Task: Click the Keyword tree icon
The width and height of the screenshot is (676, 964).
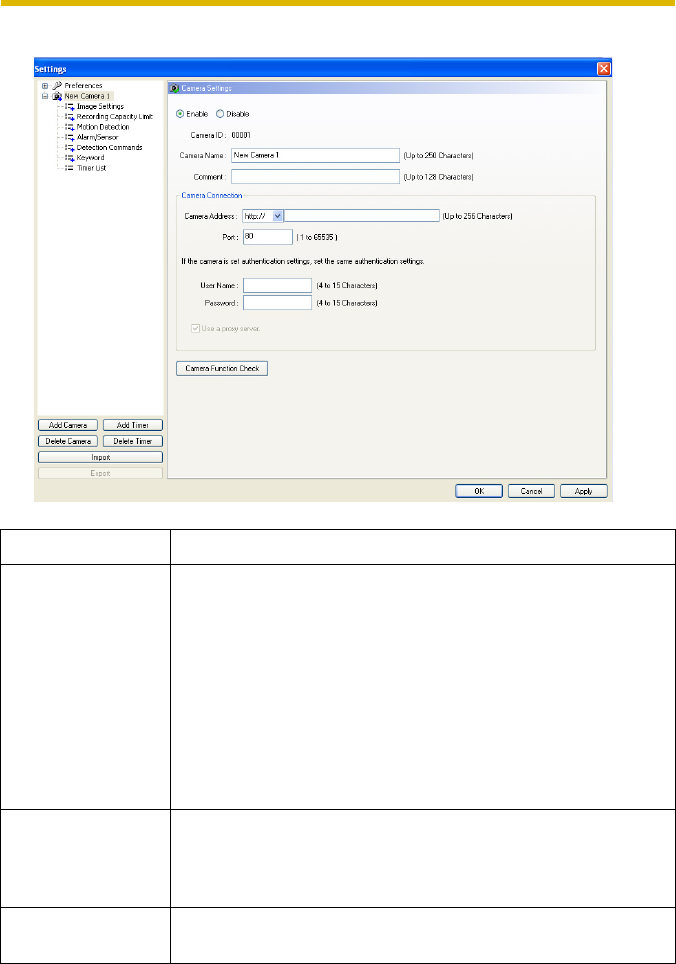Action: [69, 158]
